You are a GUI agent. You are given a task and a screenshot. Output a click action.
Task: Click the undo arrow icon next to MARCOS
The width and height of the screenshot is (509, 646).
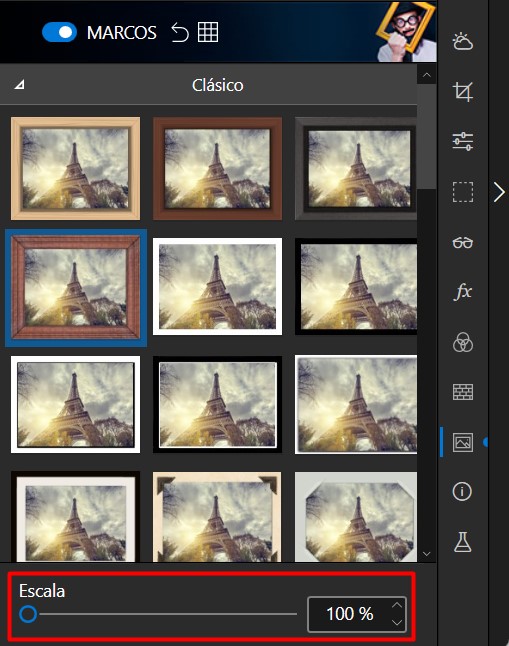pos(180,32)
